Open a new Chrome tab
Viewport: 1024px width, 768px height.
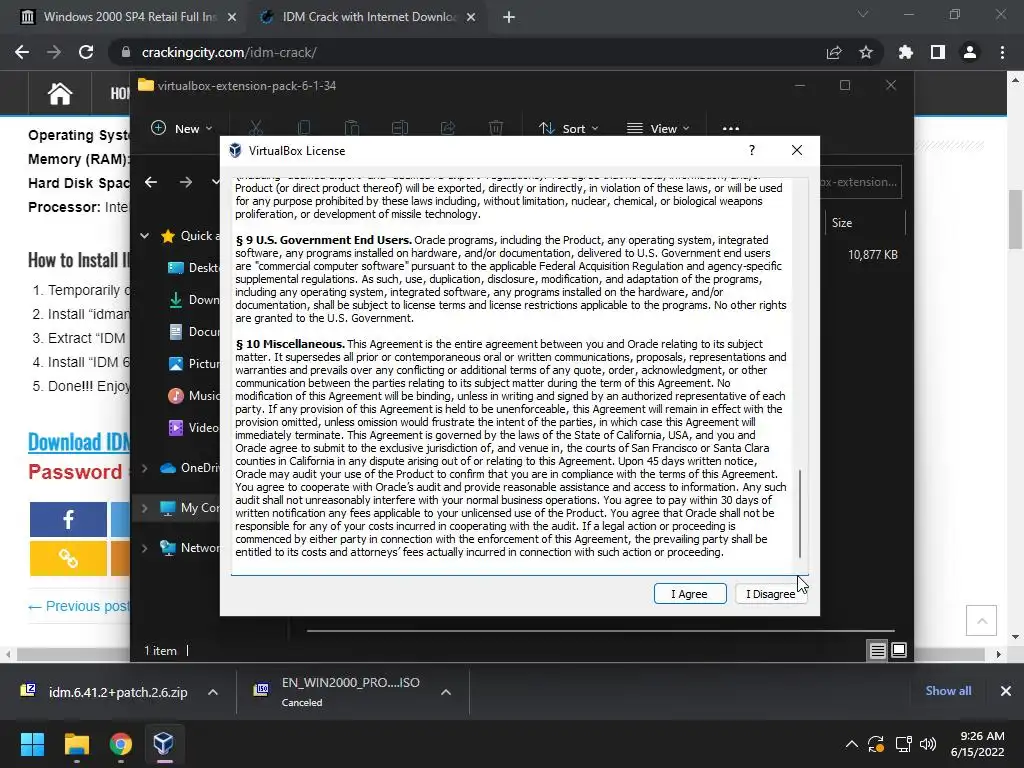pyautogui.click(x=509, y=18)
